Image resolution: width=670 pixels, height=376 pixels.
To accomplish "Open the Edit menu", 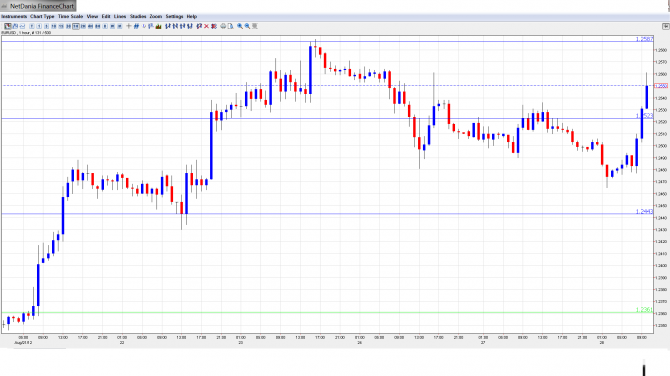I will click(106, 16).
